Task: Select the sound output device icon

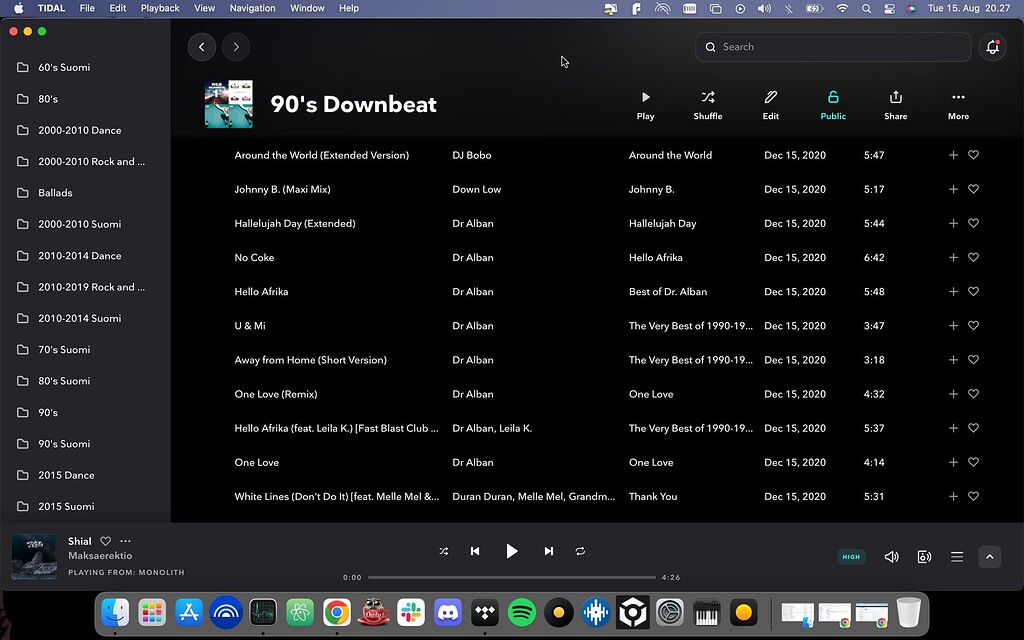Action: pyautogui.click(x=924, y=557)
